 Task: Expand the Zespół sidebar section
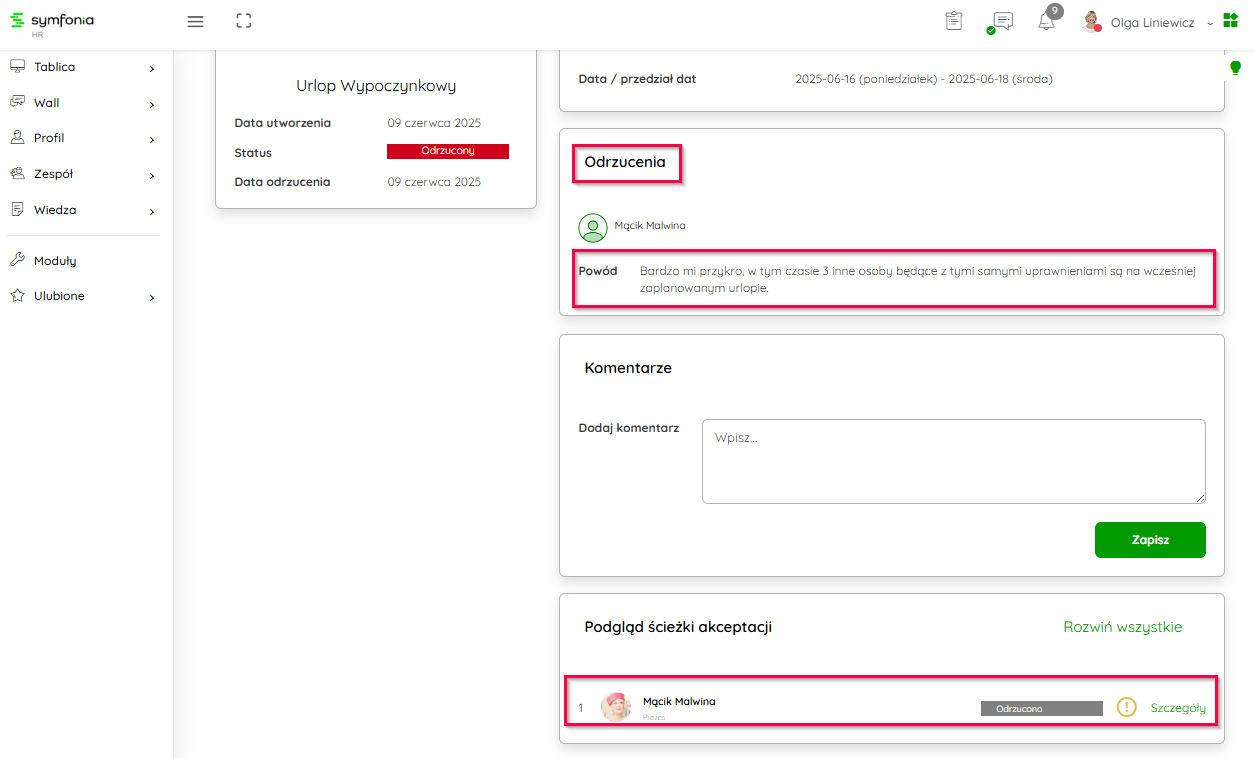coord(82,174)
